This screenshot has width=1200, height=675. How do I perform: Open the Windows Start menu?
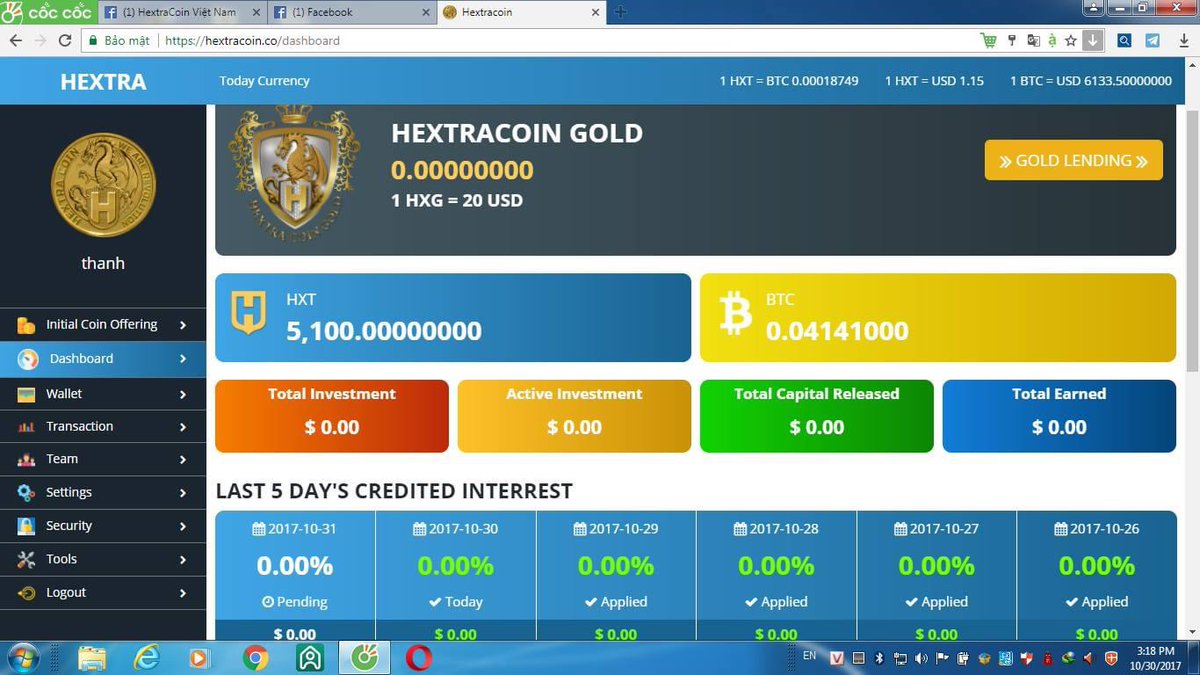point(22,657)
